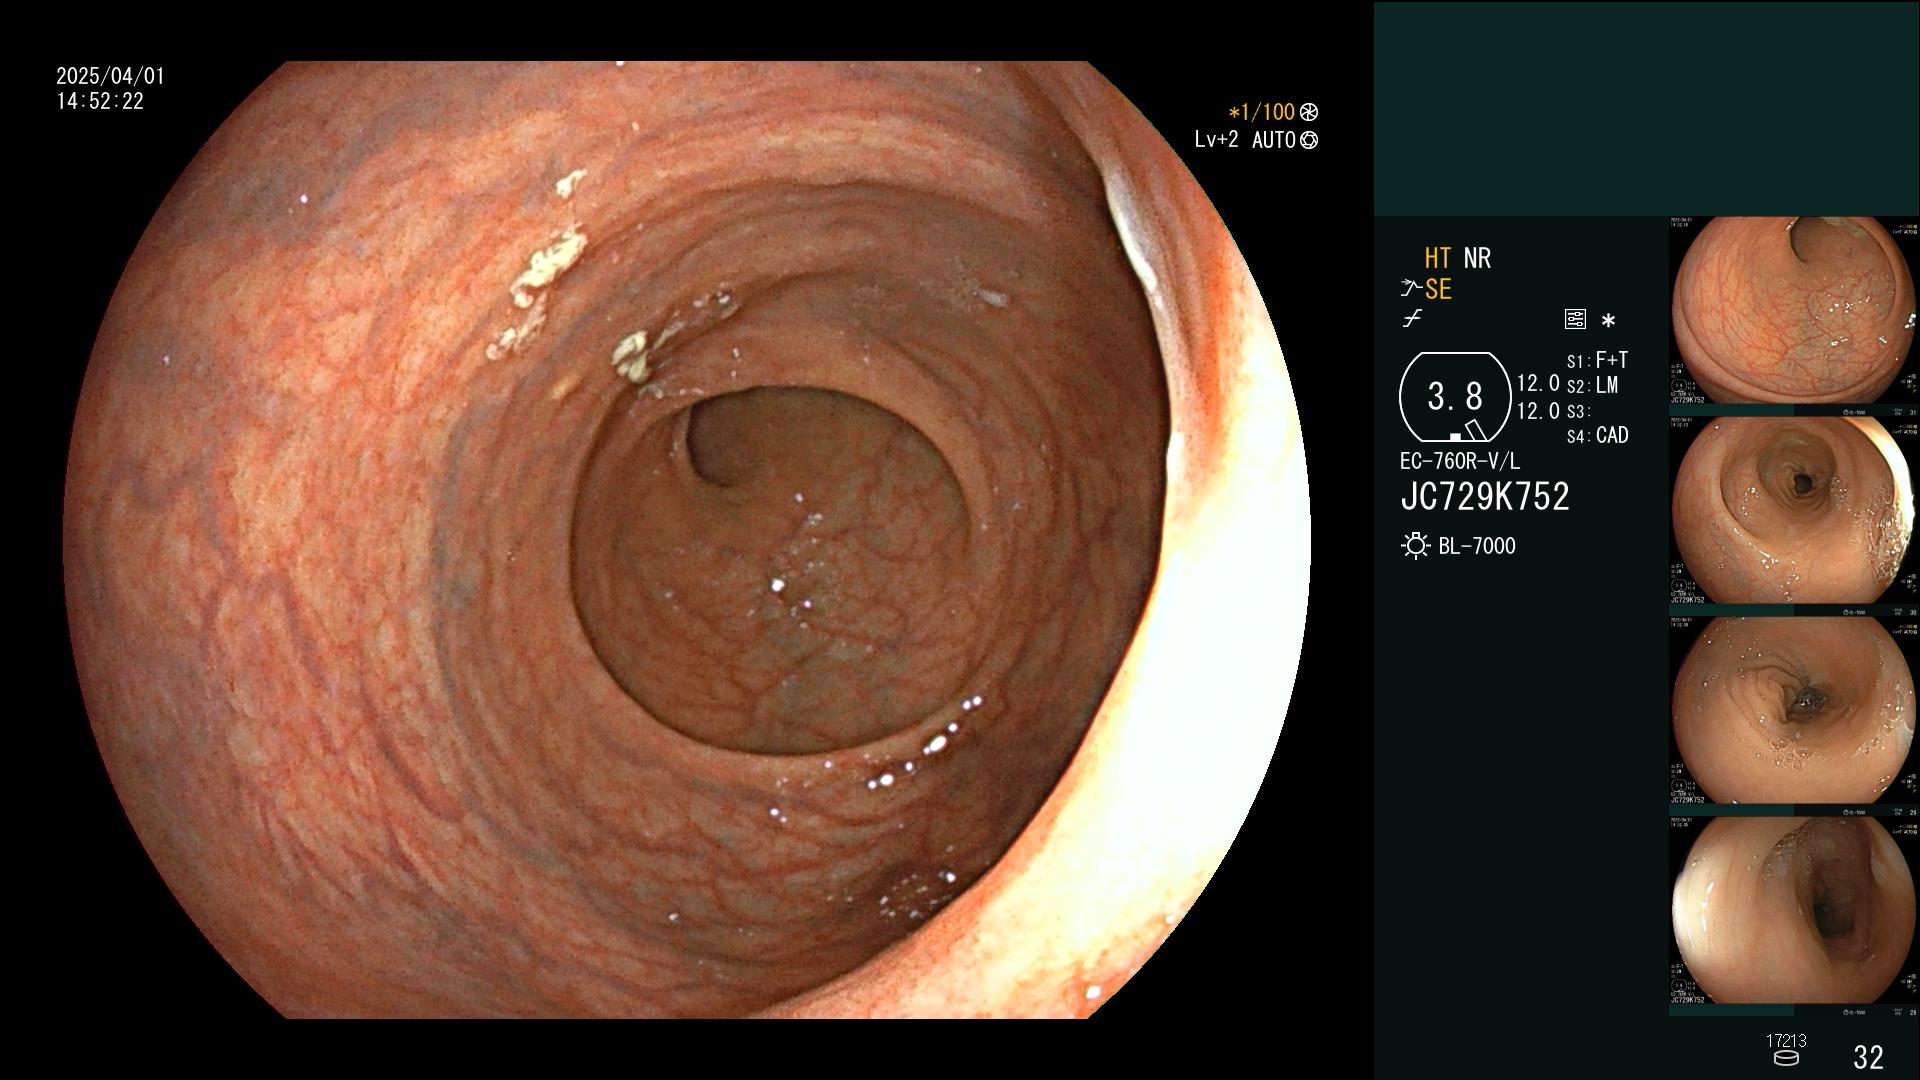Click the serial number JC729K752
The width and height of the screenshot is (1920, 1080).
pos(1485,497)
